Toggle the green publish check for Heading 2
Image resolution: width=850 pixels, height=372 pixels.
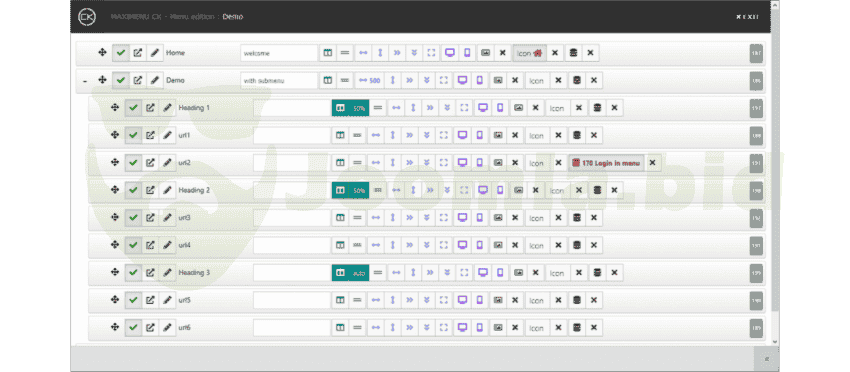(133, 190)
